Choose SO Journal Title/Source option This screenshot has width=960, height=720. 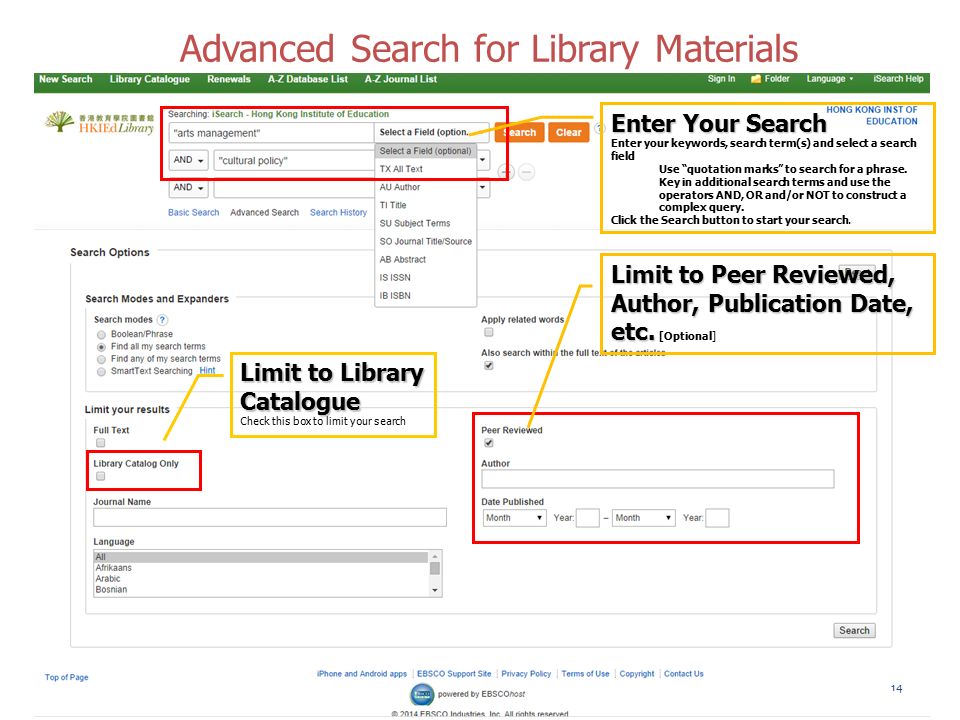click(426, 241)
